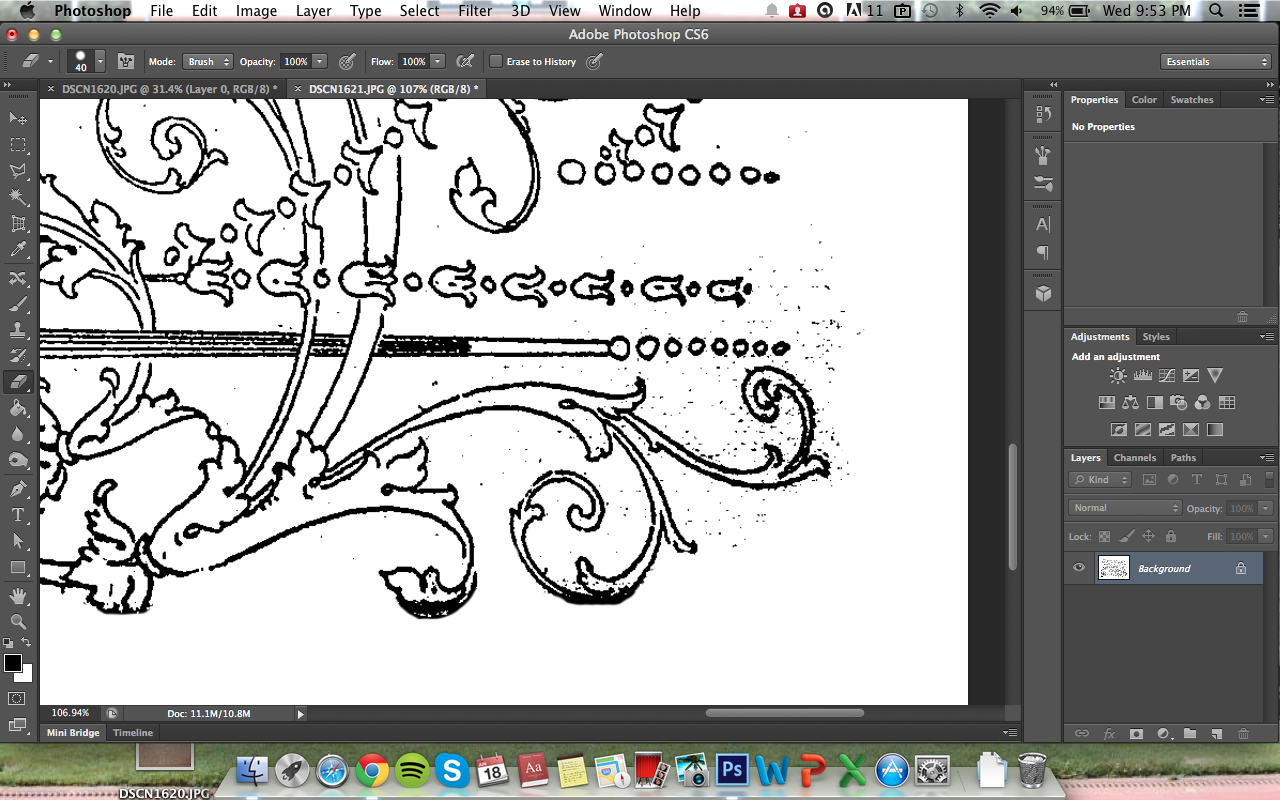Open the Mini Bridge tab
1280x800 pixels.
[x=74, y=733]
